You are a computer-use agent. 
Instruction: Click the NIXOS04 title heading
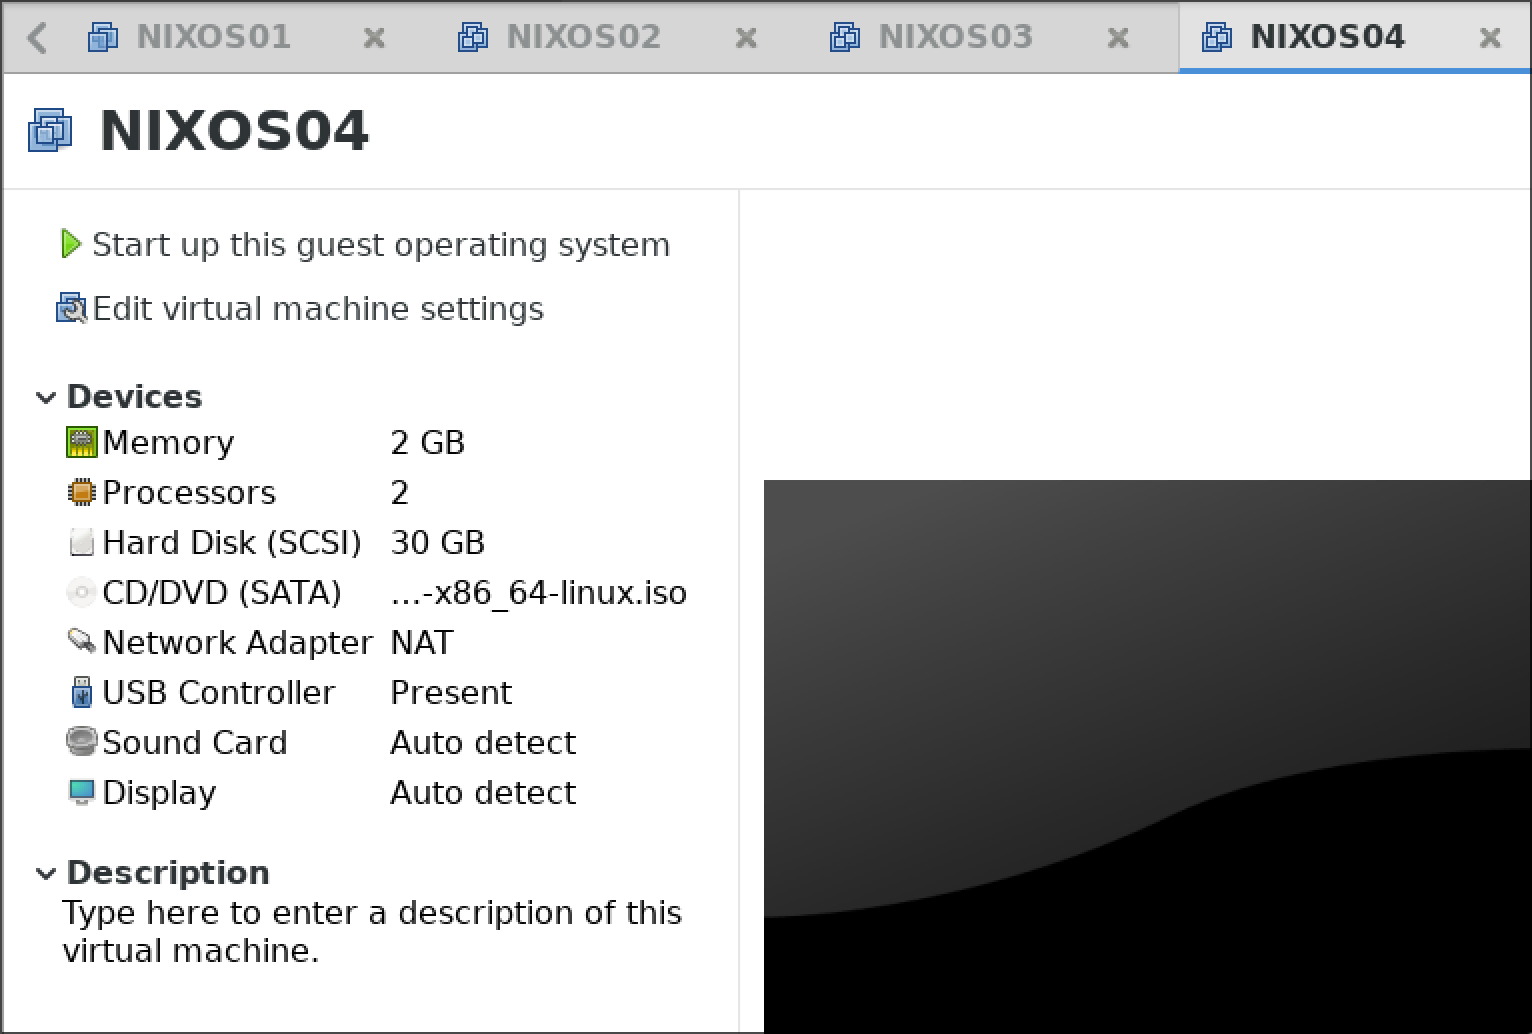pos(235,131)
